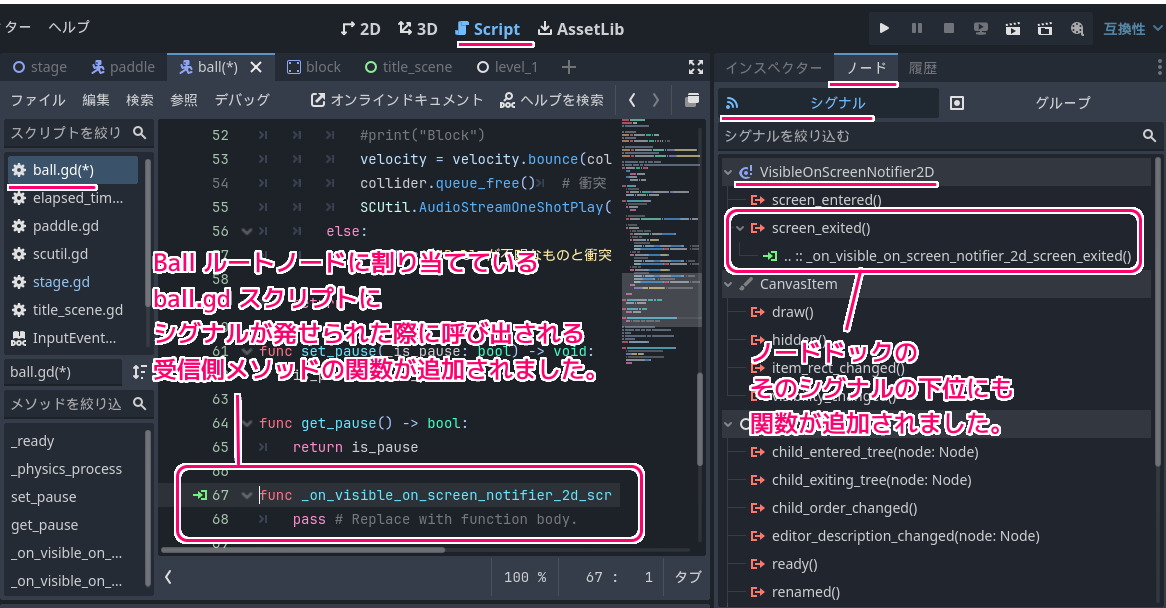
Task: Select the シグナル tab
Action: pyautogui.click(x=828, y=103)
